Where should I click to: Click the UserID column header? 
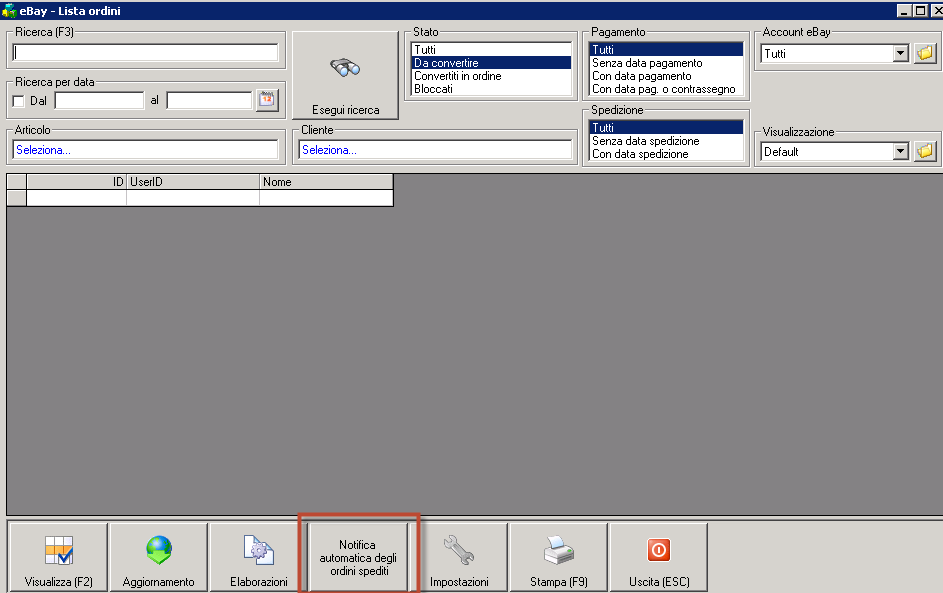pyautogui.click(x=193, y=182)
